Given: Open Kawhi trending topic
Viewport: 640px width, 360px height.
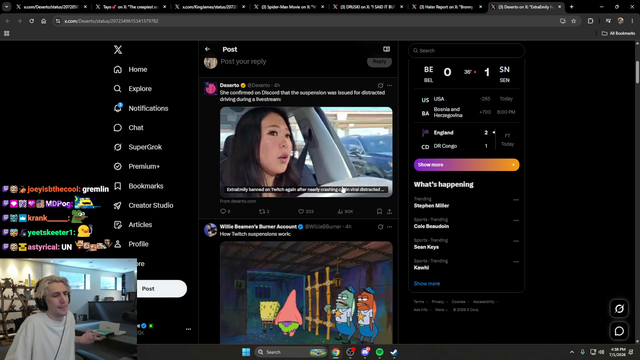Looking at the screenshot, I should point(421,268).
